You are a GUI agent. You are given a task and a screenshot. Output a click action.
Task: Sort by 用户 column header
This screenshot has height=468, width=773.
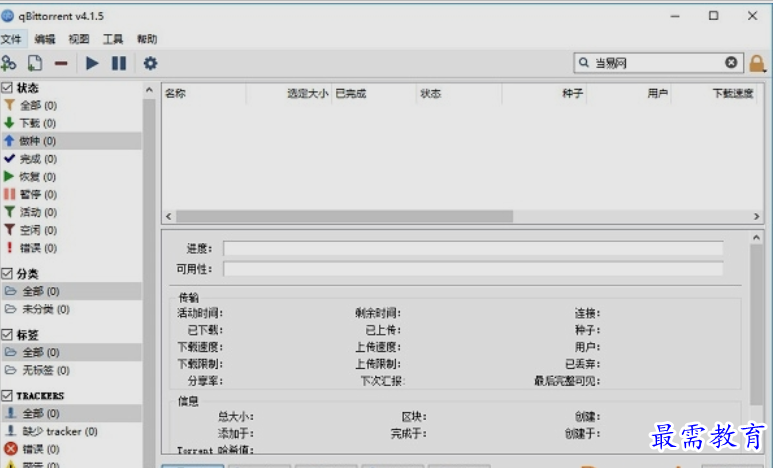(629, 93)
